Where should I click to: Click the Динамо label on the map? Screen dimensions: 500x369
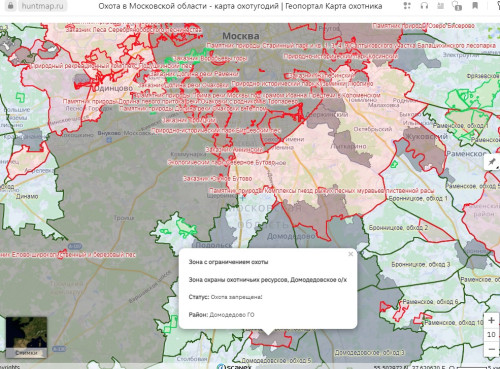point(27,196)
